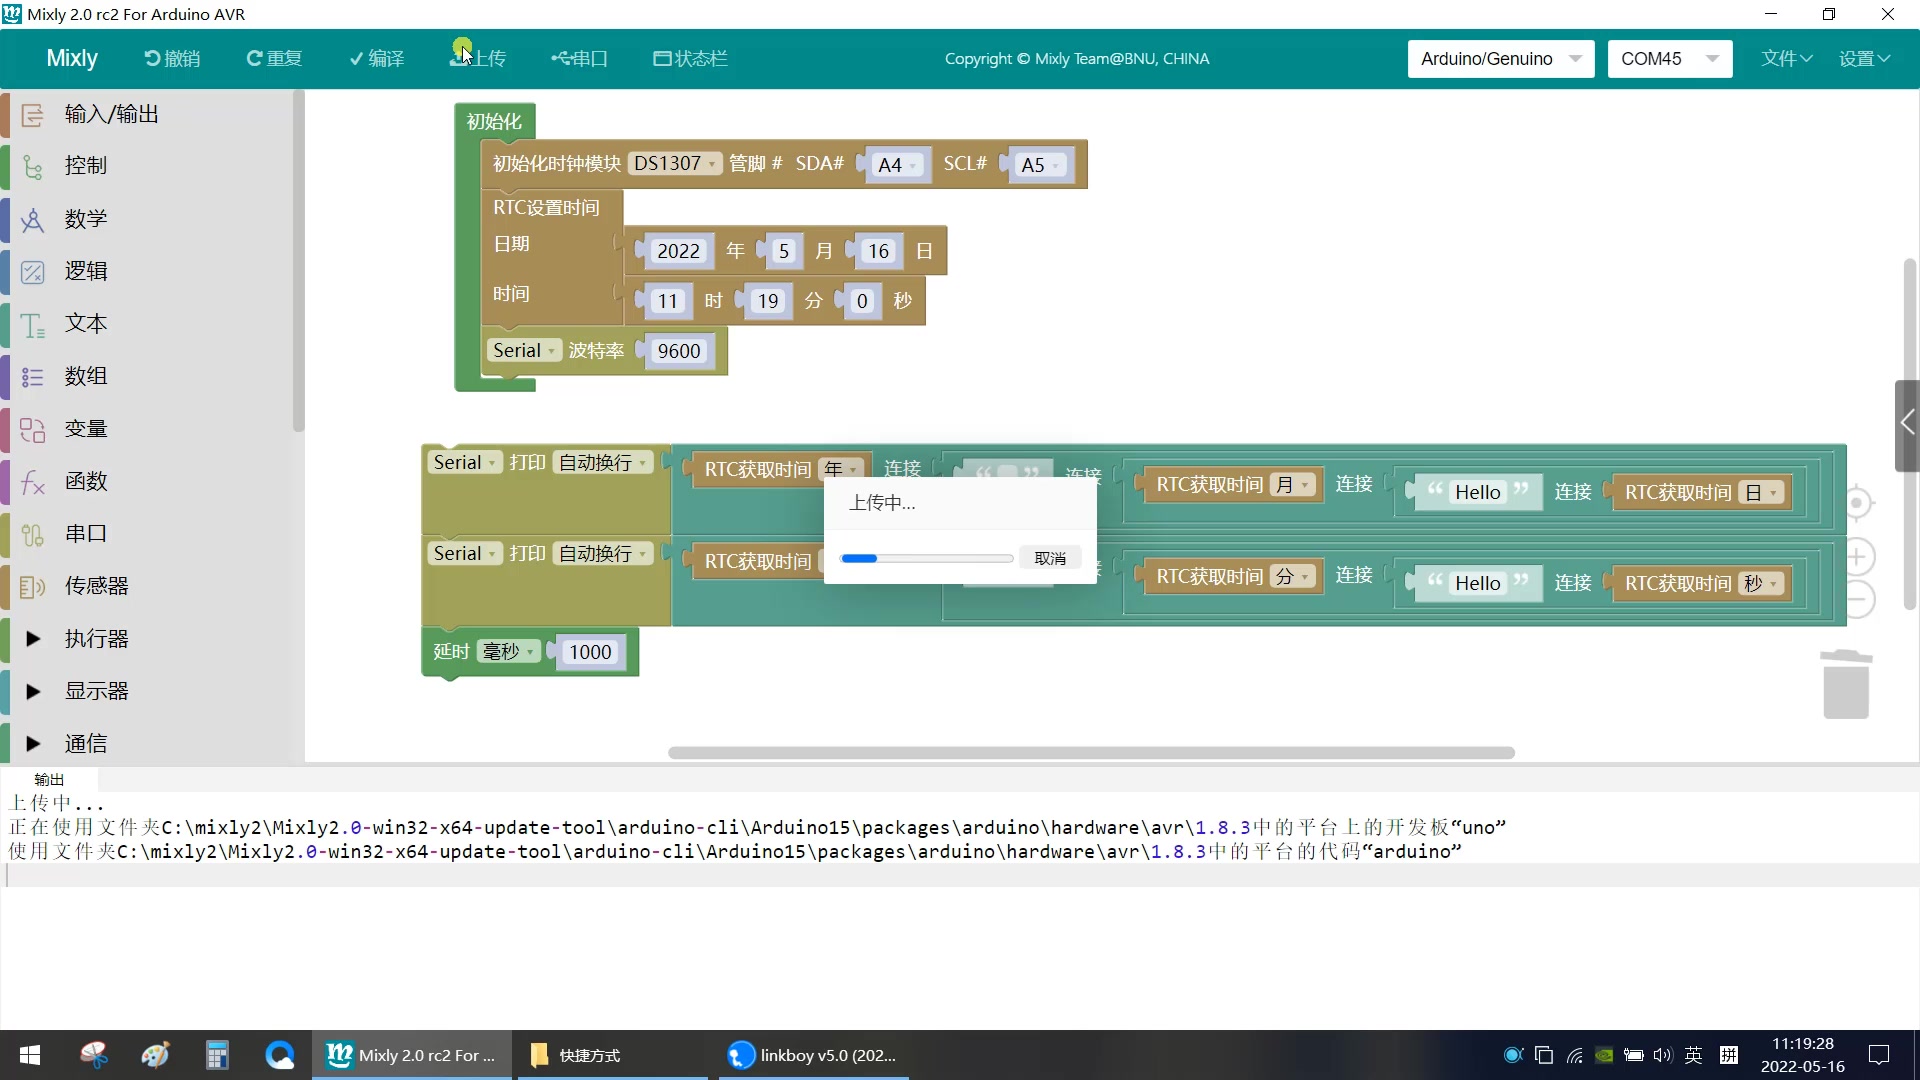The image size is (1920, 1080).
Task: Toggle the status bar button
Action: point(690,58)
